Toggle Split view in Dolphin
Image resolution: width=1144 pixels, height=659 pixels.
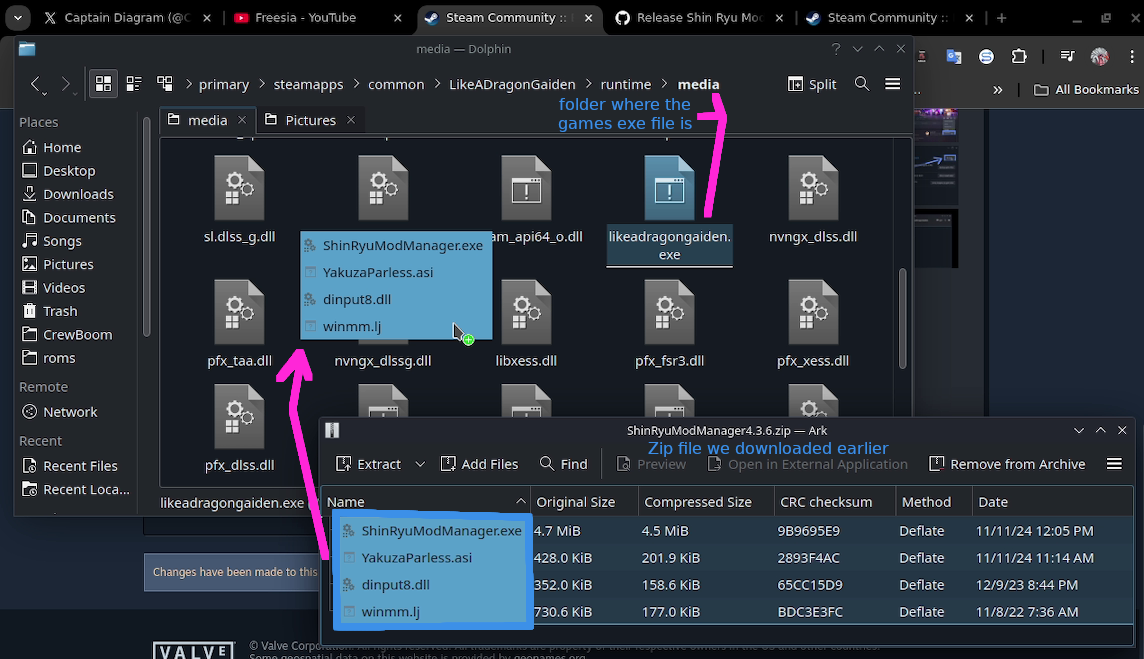812,84
